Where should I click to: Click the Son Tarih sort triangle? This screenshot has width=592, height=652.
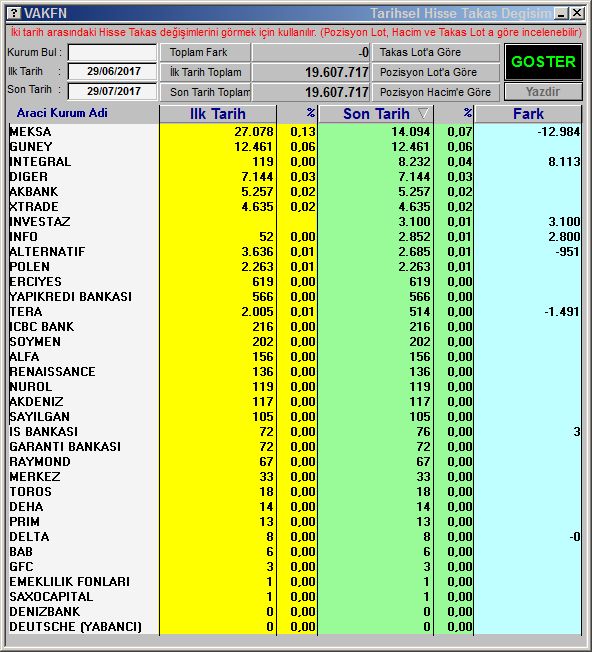point(423,114)
